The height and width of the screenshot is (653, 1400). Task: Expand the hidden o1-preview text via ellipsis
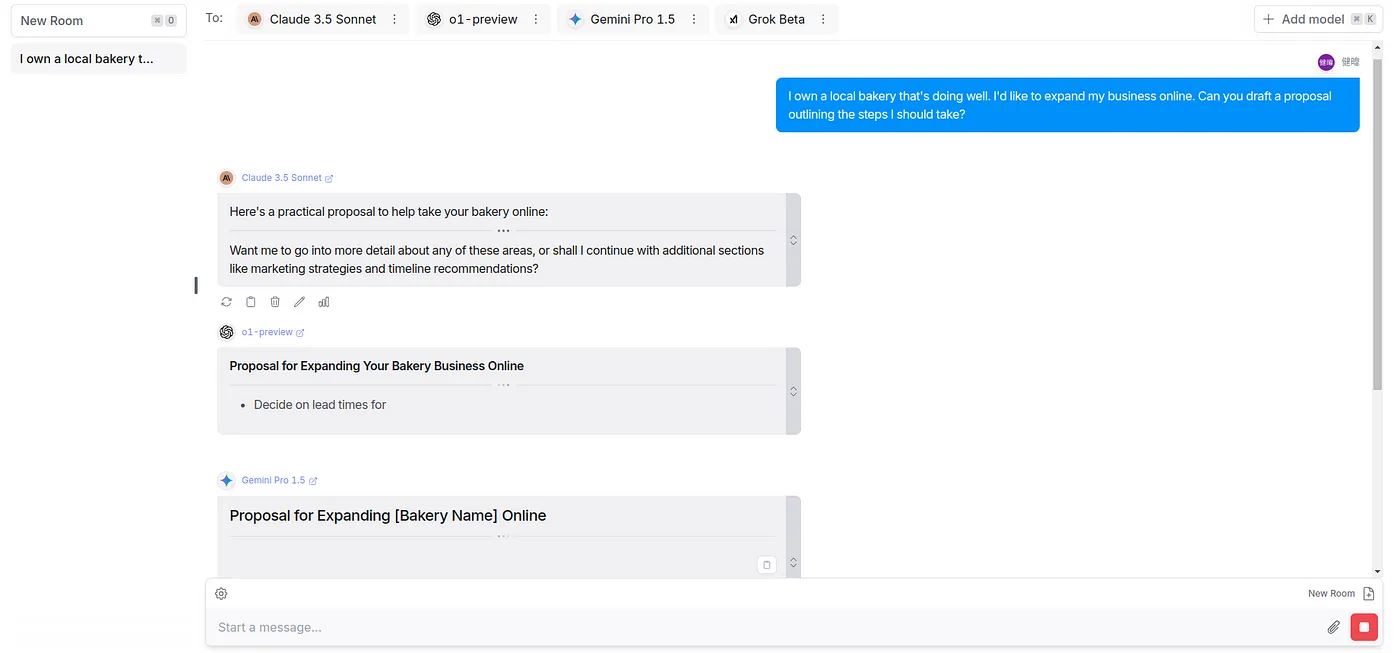[x=503, y=385]
